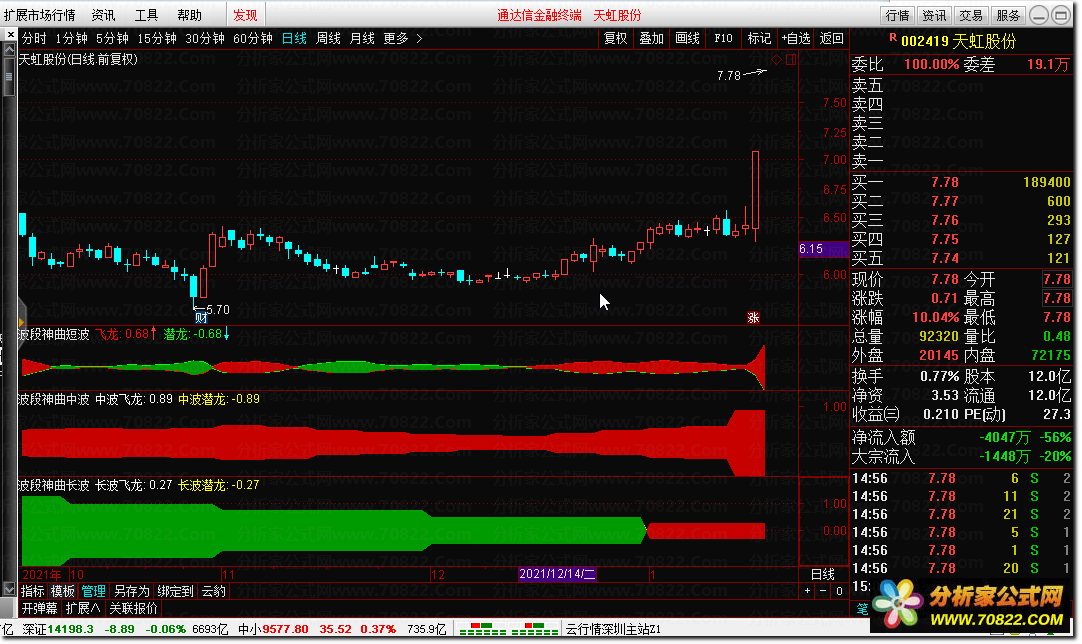Click the 资讯 button at top right
The height and width of the screenshot is (644, 1082).
[934, 15]
